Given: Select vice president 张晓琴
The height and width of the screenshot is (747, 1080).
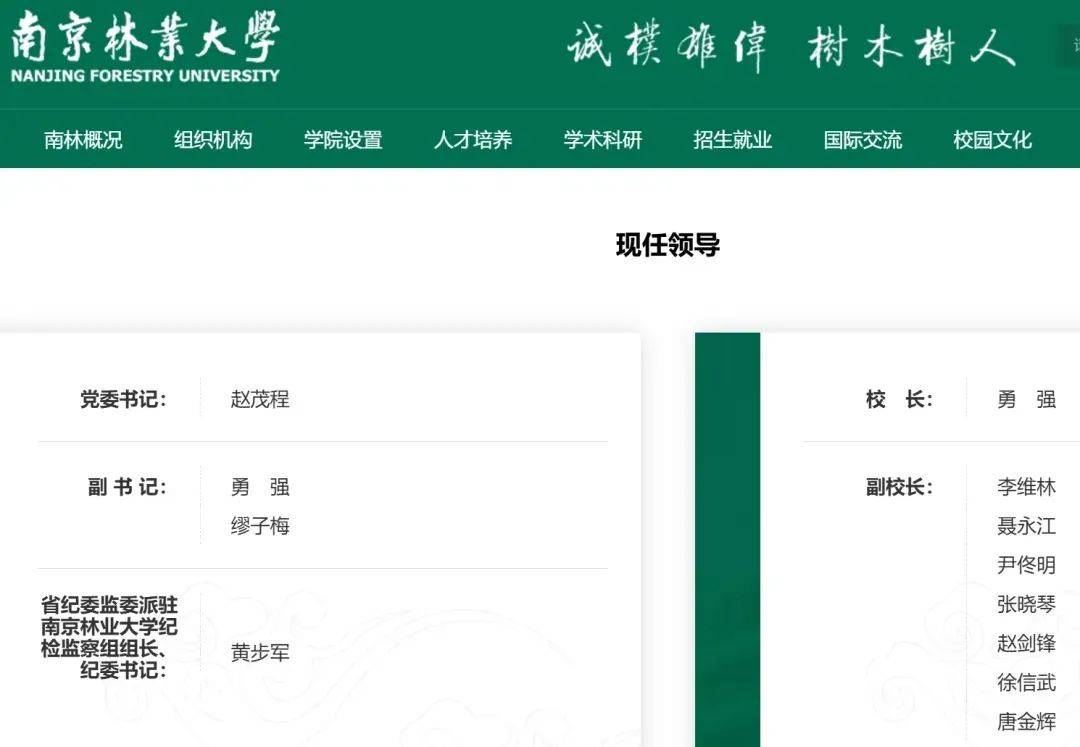Looking at the screenshot, I should (1026, 604).
